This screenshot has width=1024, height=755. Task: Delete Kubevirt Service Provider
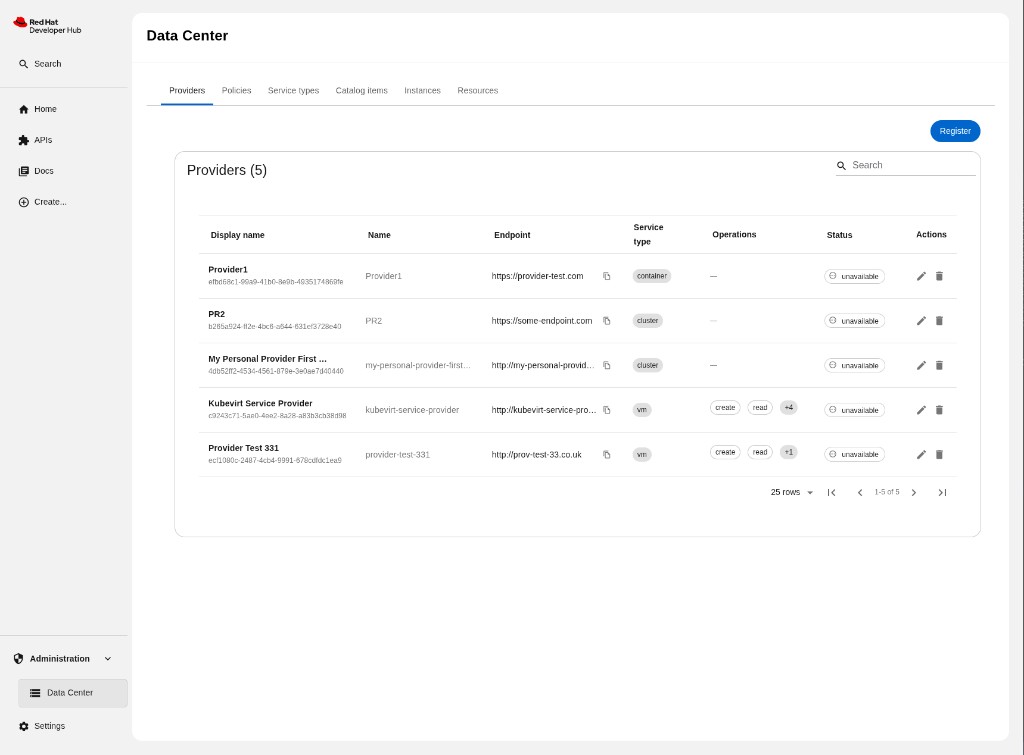tap(939, 410)
